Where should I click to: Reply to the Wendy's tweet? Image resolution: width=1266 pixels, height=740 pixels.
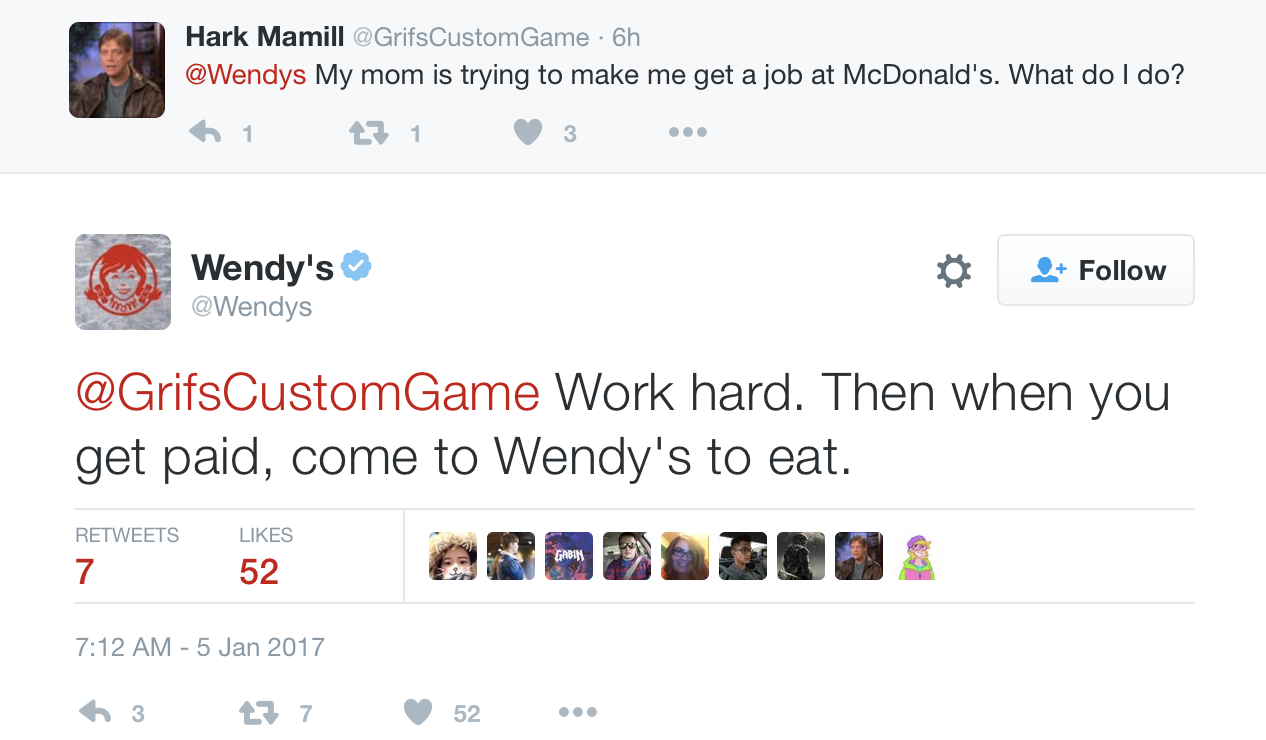95,712
